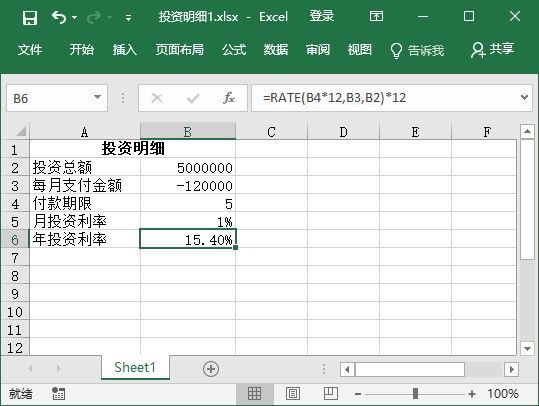Click into the formula bar text
539x406 pixels.
click(385, 98)
